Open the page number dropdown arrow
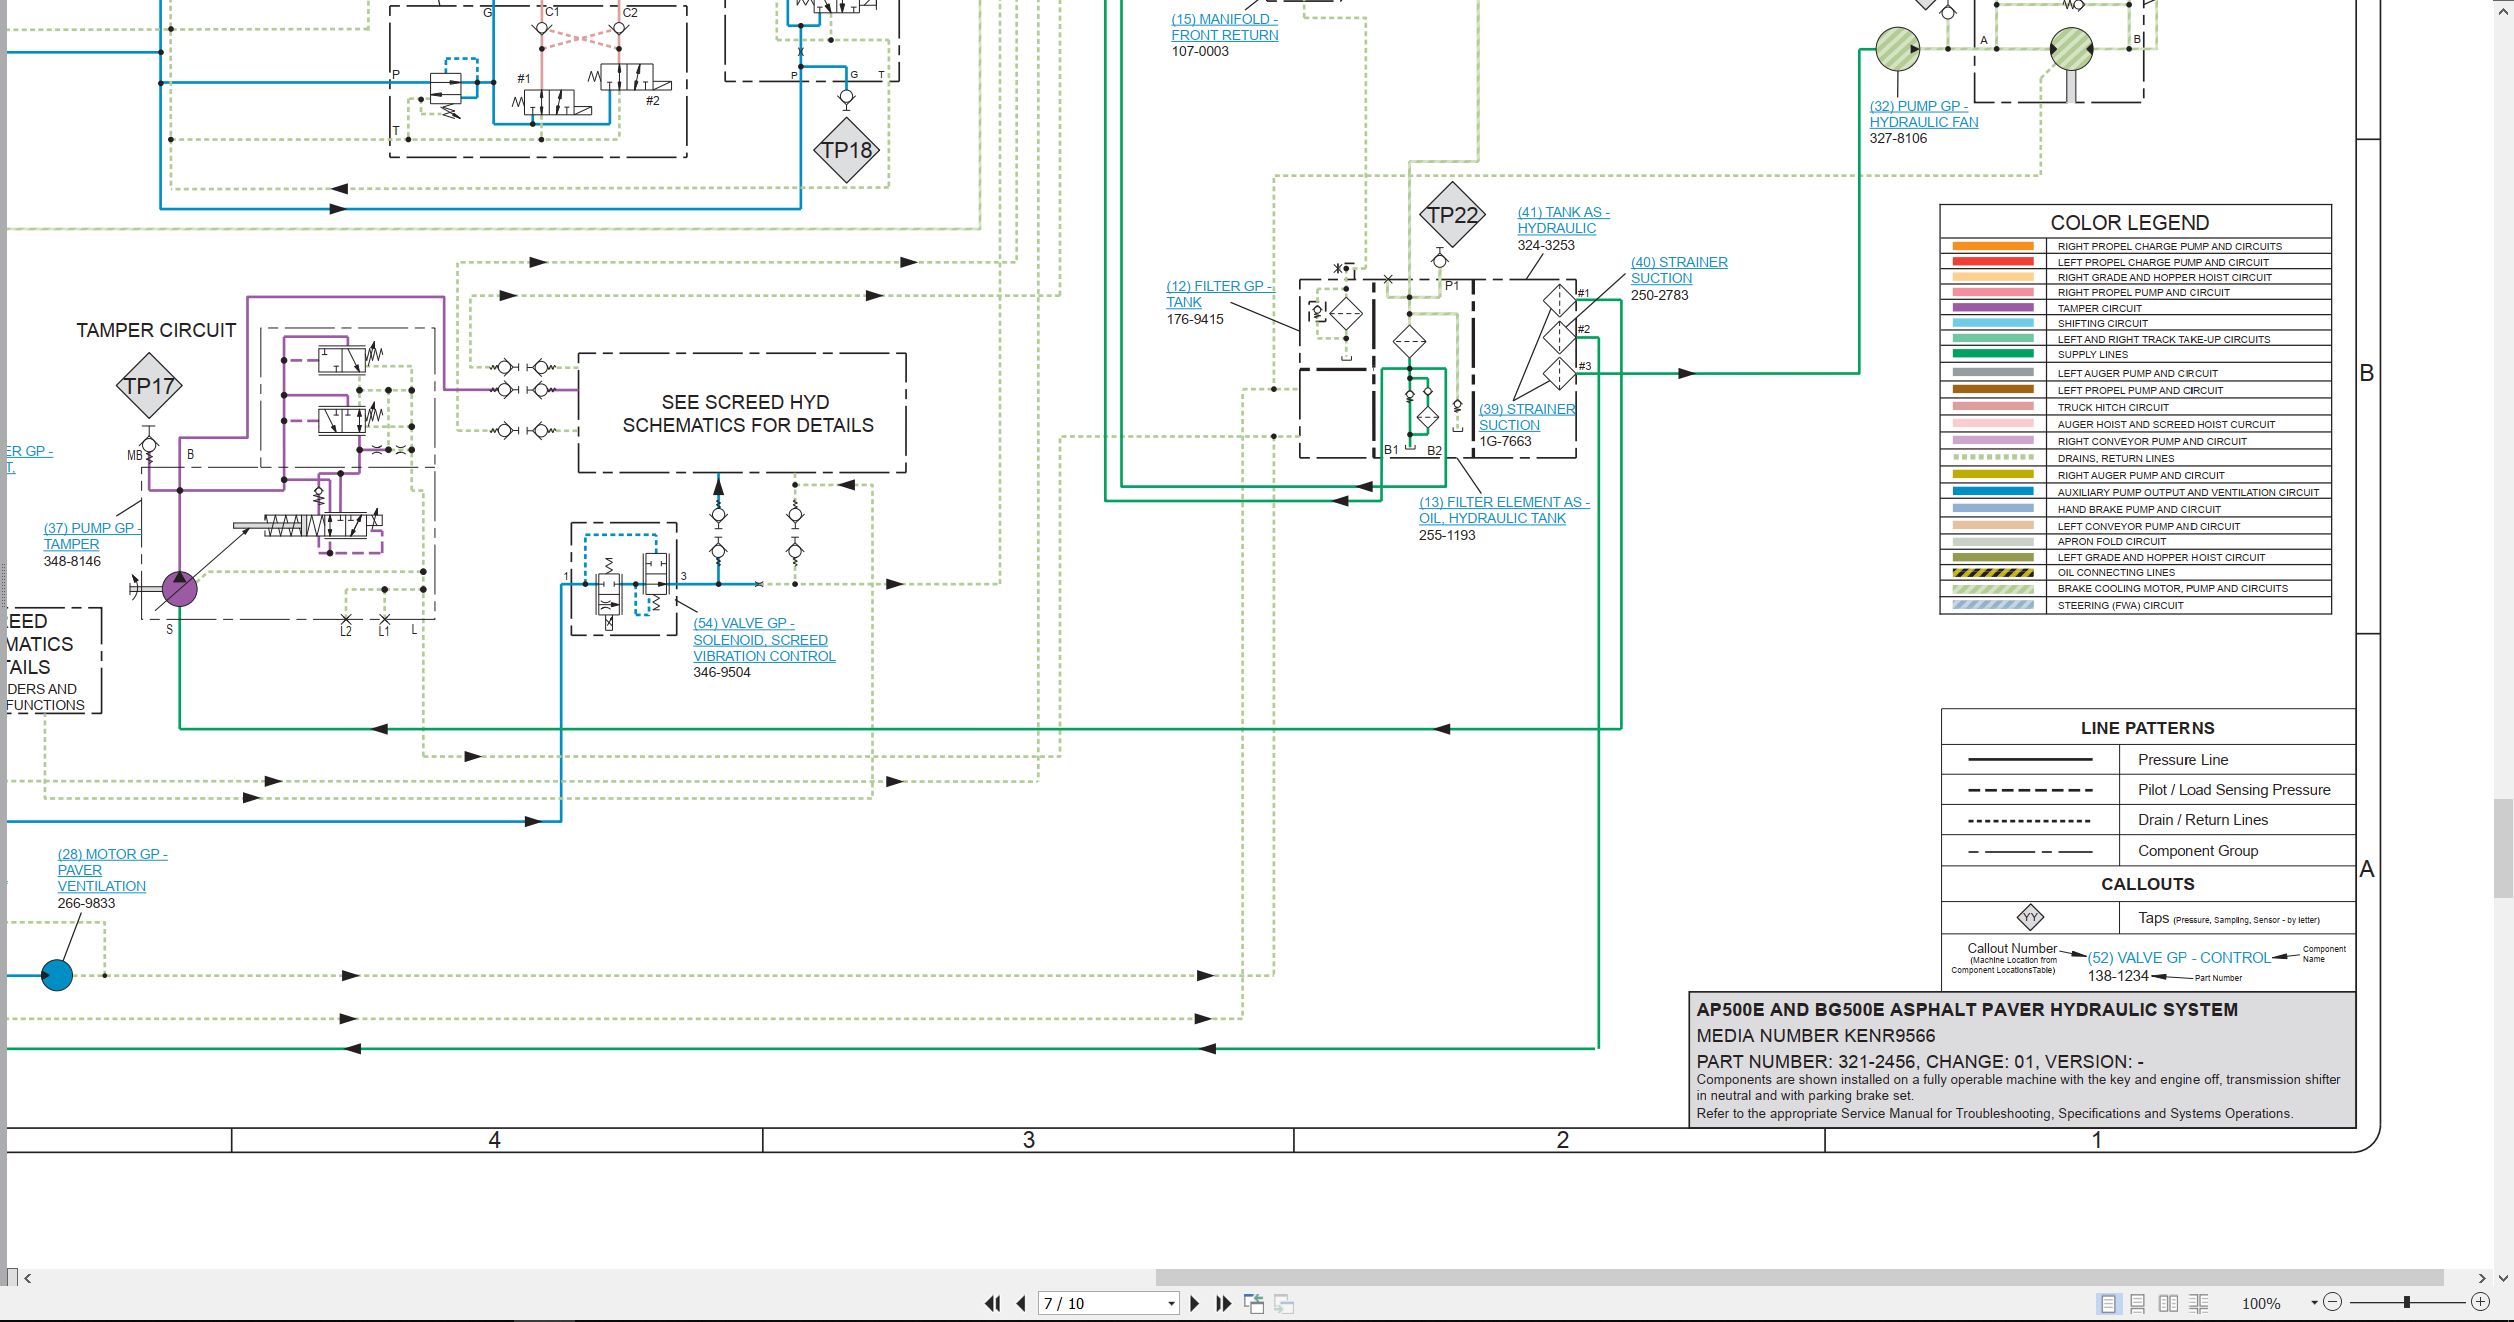 [1171, 1304]
